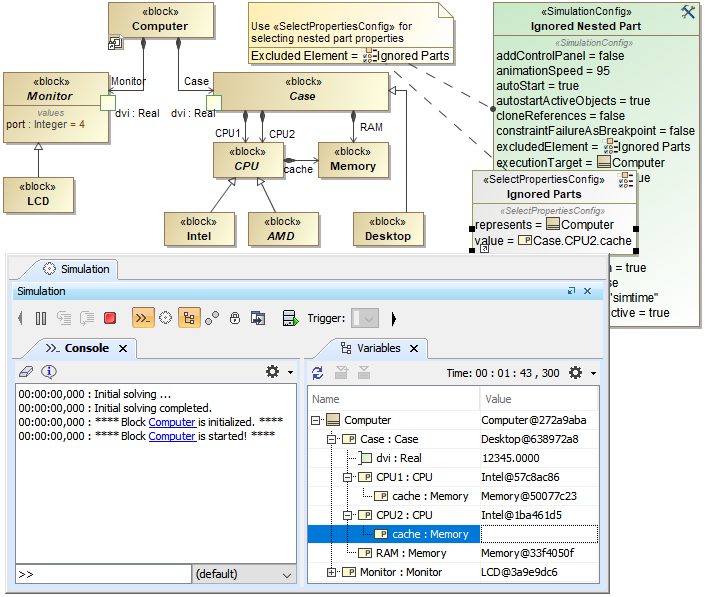Stop simulation with red square button
The image size is (705, 597).
tap(110, 318)
